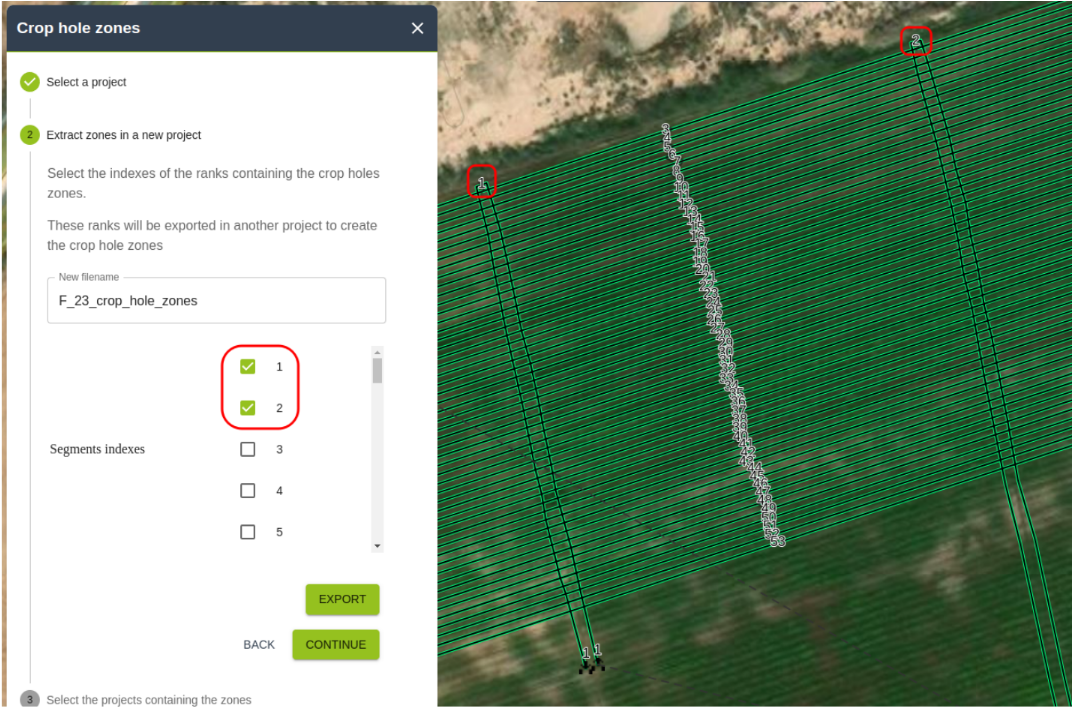Click the green checkmark step 1 icon
Viewport: 1077px width, 707px height.
pyautogui.click(x=30, y=82)
